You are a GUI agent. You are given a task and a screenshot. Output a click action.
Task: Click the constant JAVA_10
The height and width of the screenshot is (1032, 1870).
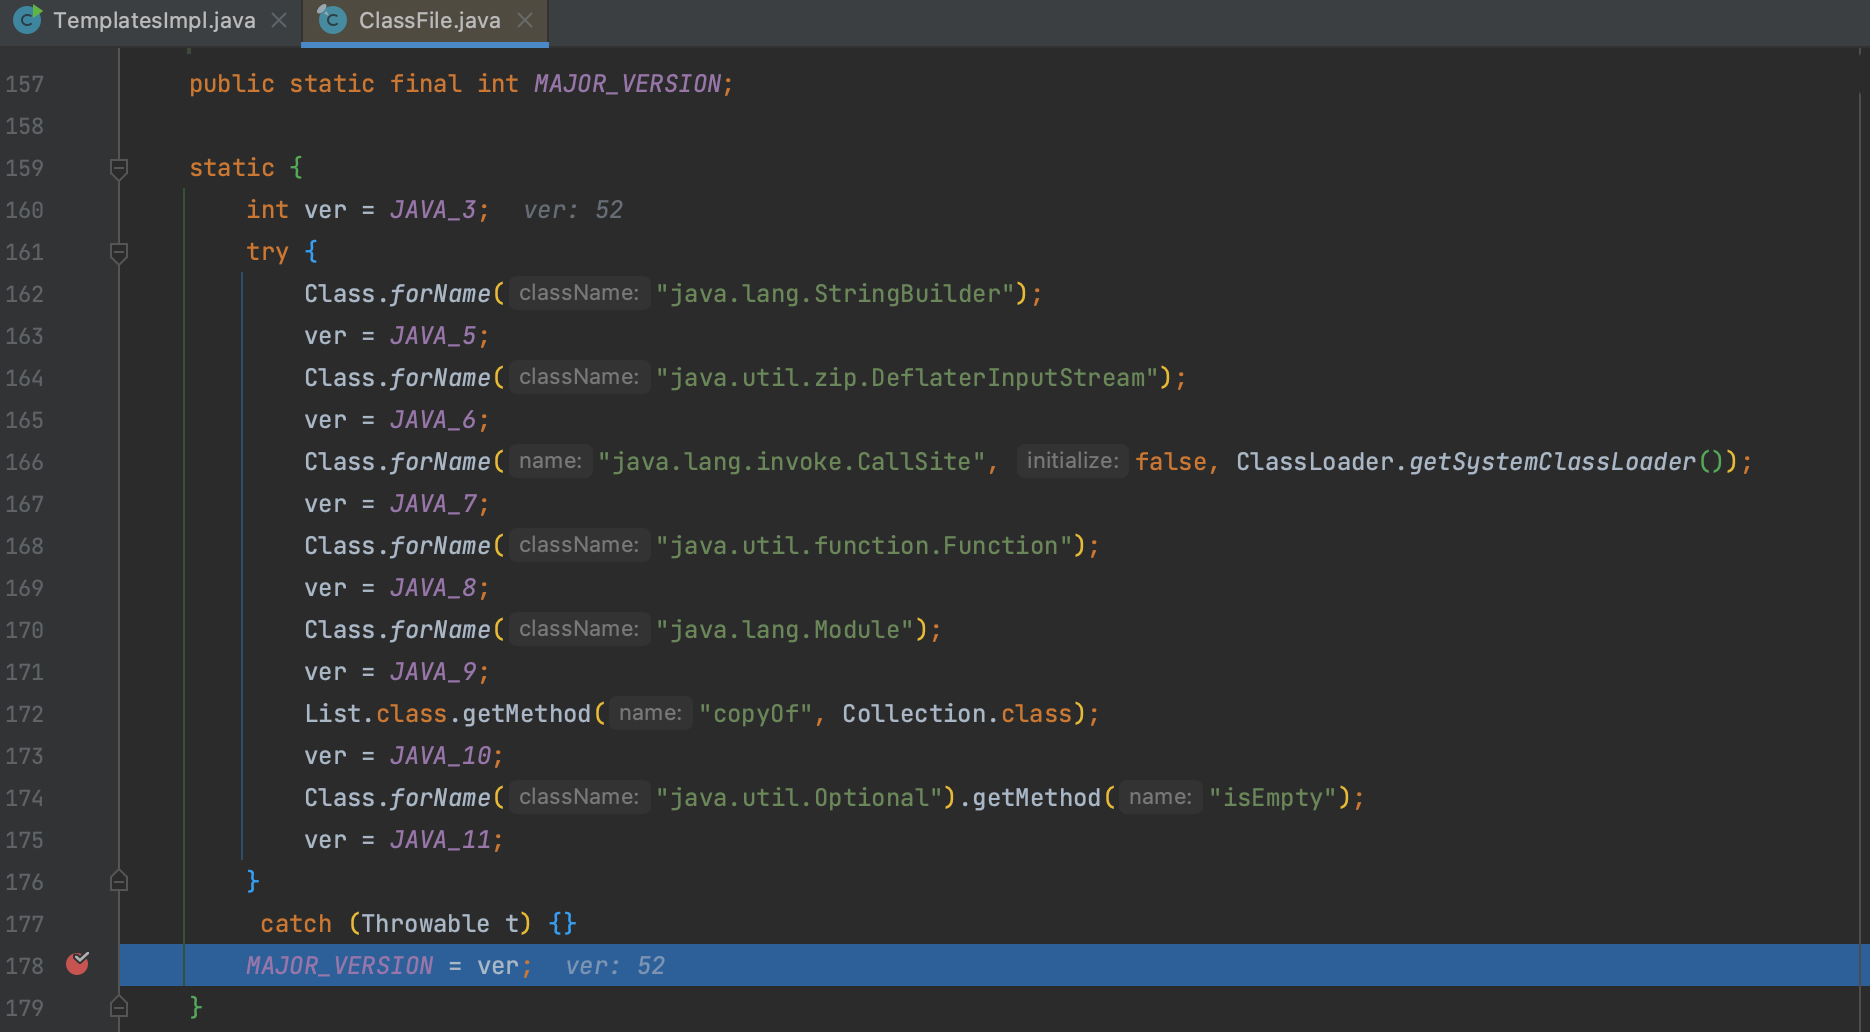[440, 756]
